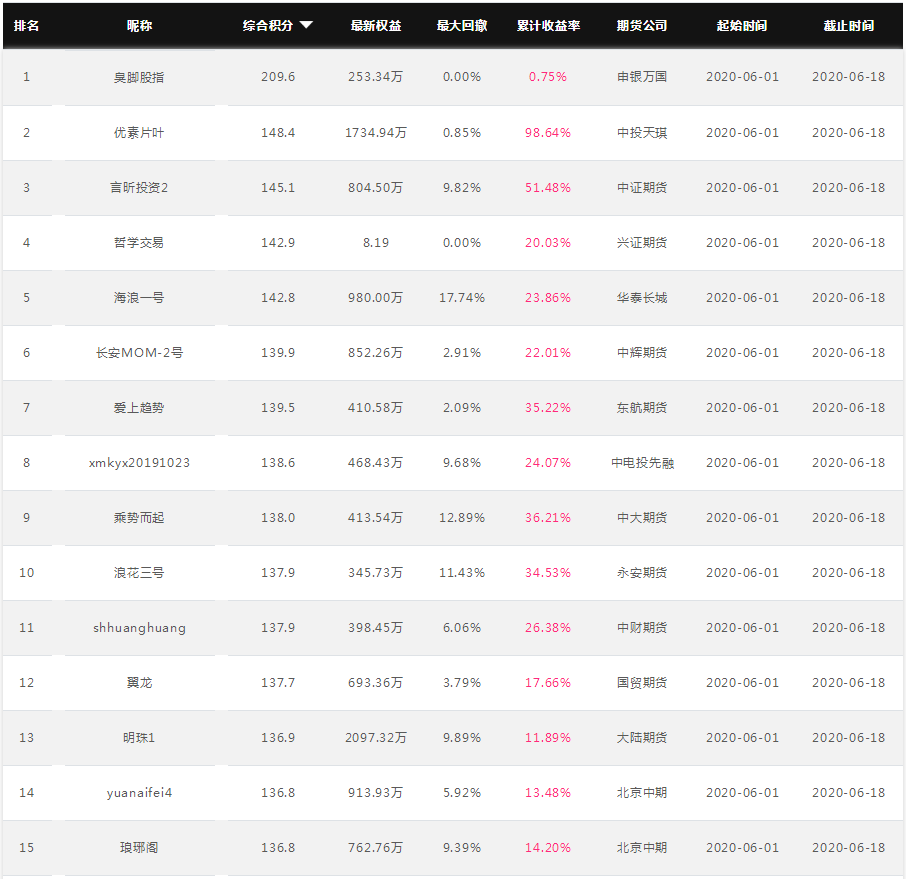Click the yuanaifei4 nickname
The image size is (906, 879).
pyautogui.click(x=139, y=793)
